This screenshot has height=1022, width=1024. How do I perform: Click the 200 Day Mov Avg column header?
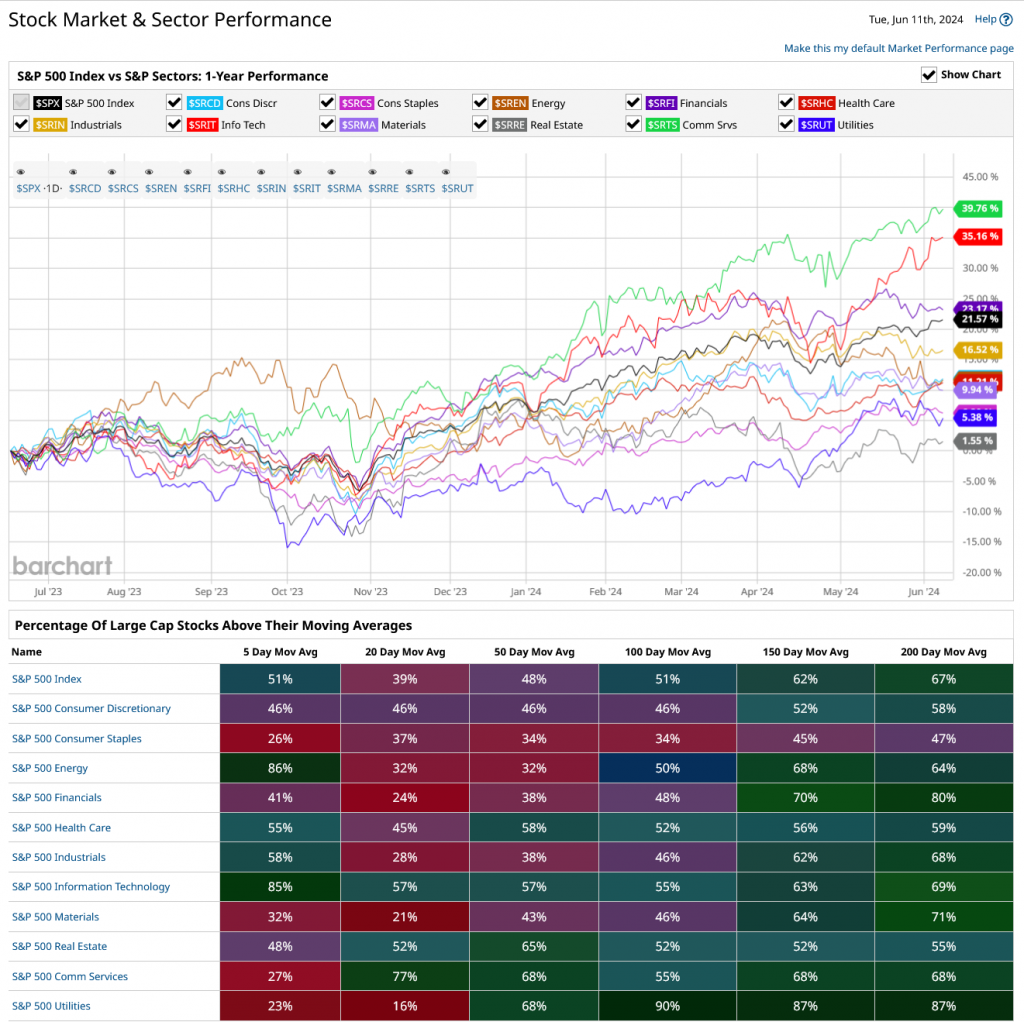coord(944,652)
